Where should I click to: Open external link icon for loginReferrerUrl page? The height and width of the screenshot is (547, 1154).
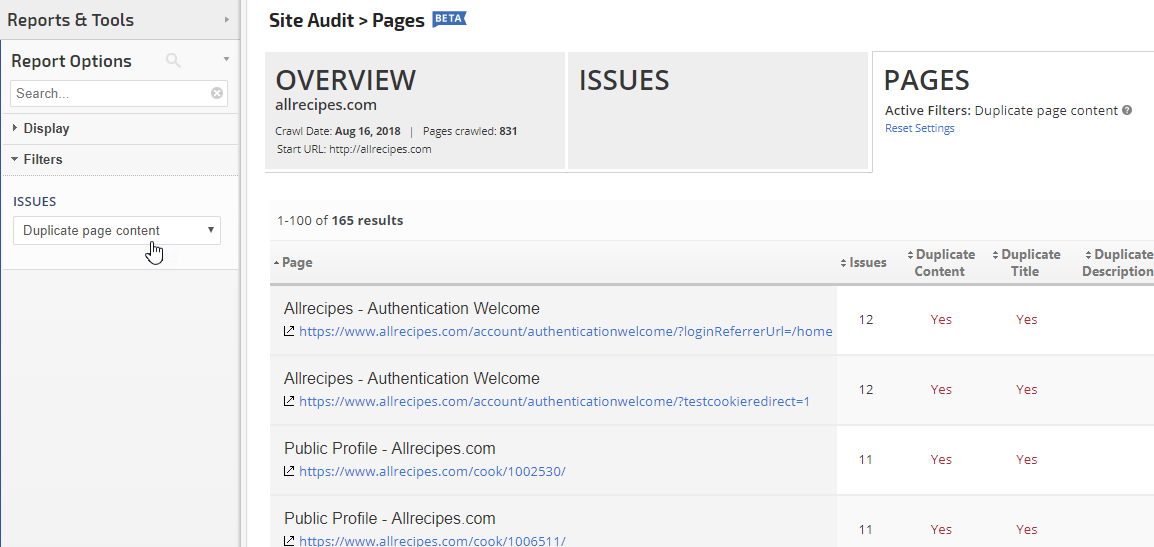click(x=289, y=331)
